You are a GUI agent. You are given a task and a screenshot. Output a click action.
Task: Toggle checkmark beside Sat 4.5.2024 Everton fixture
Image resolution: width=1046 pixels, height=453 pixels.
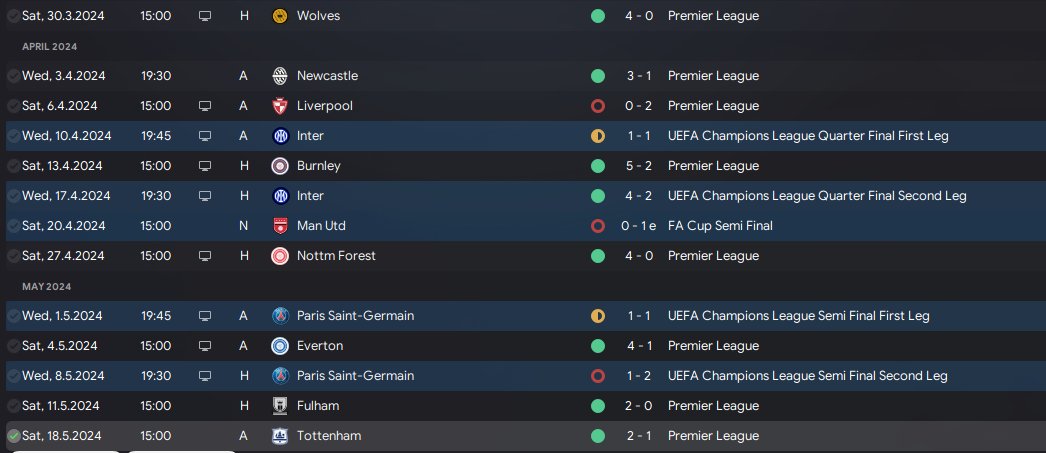click(x=13, y=346)
